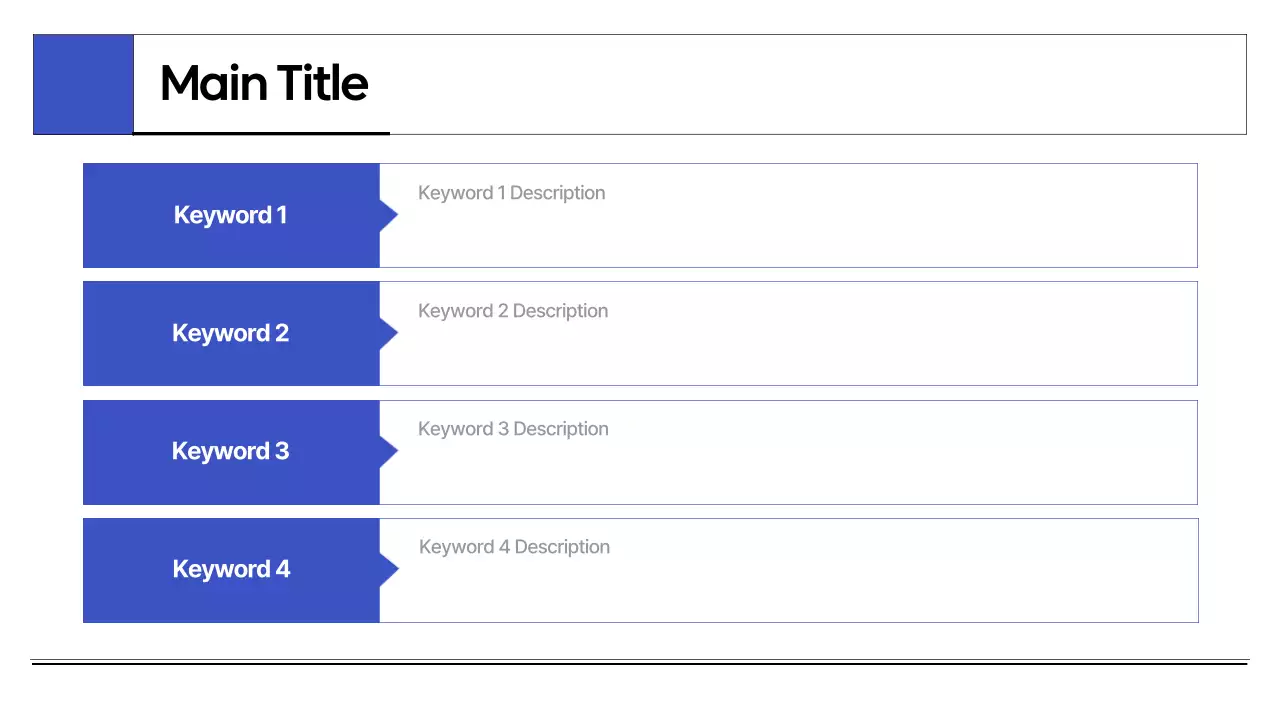Click the arrow pointer beside Keyword 1
1280x720 pixels.
[x=388, y=215]
